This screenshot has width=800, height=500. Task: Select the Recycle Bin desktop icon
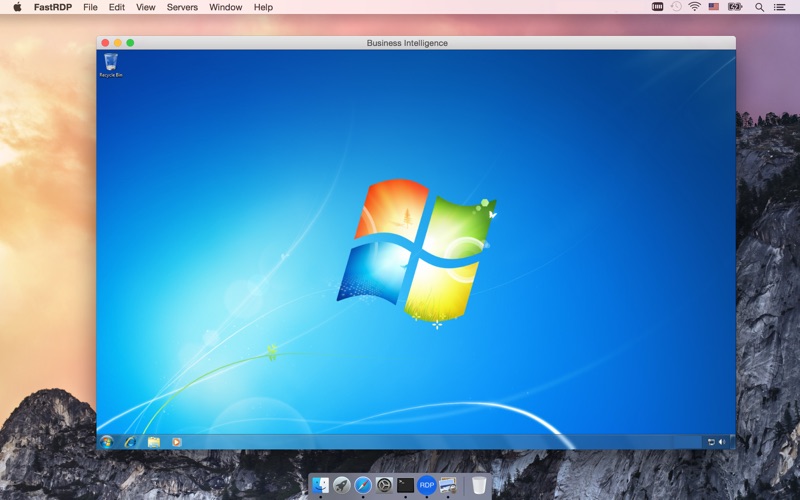(x=111, y=65)
